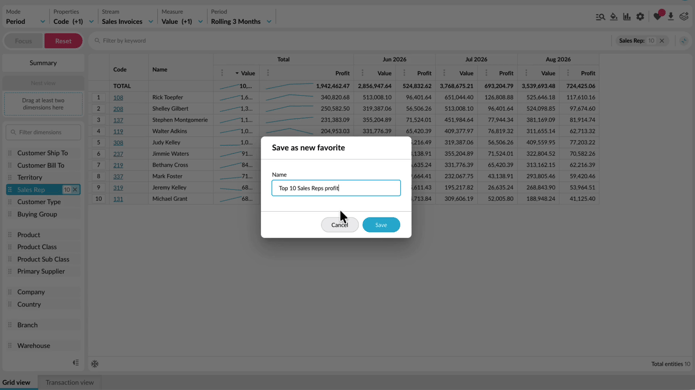
Task: Open column menu dots for Jun 2026 Value
Action: coord(362,73)
